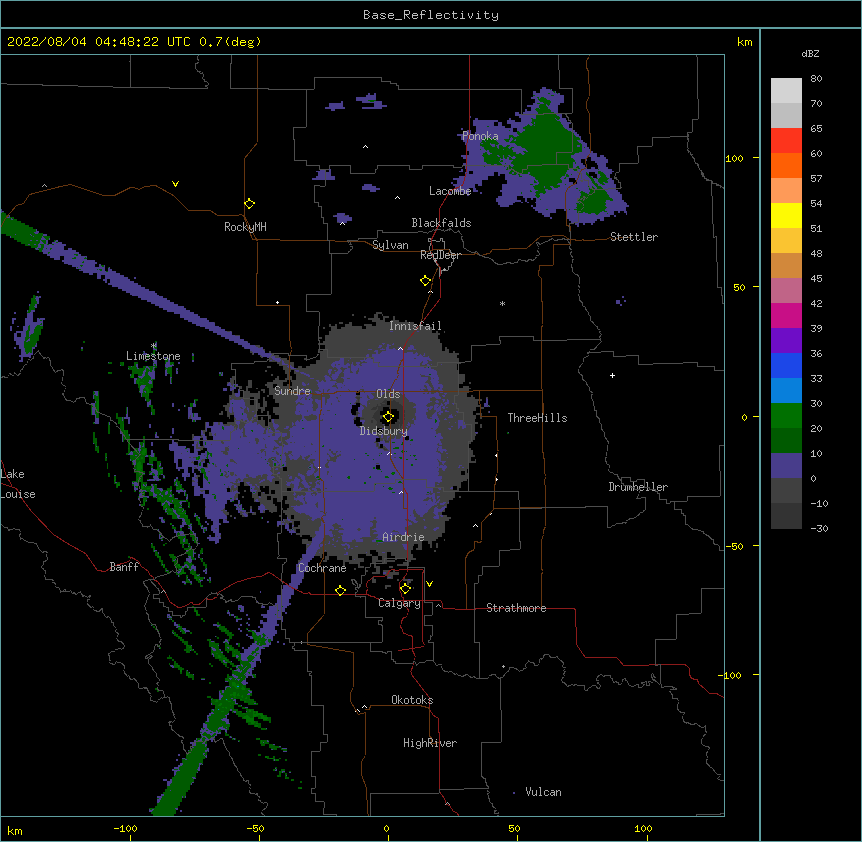This screenshot has height=842, width=862.
Task: Select the Drumheller label
Action: point(638,487)
